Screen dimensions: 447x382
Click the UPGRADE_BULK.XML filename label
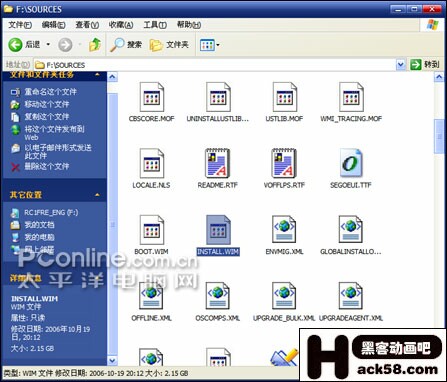(284, 318)
